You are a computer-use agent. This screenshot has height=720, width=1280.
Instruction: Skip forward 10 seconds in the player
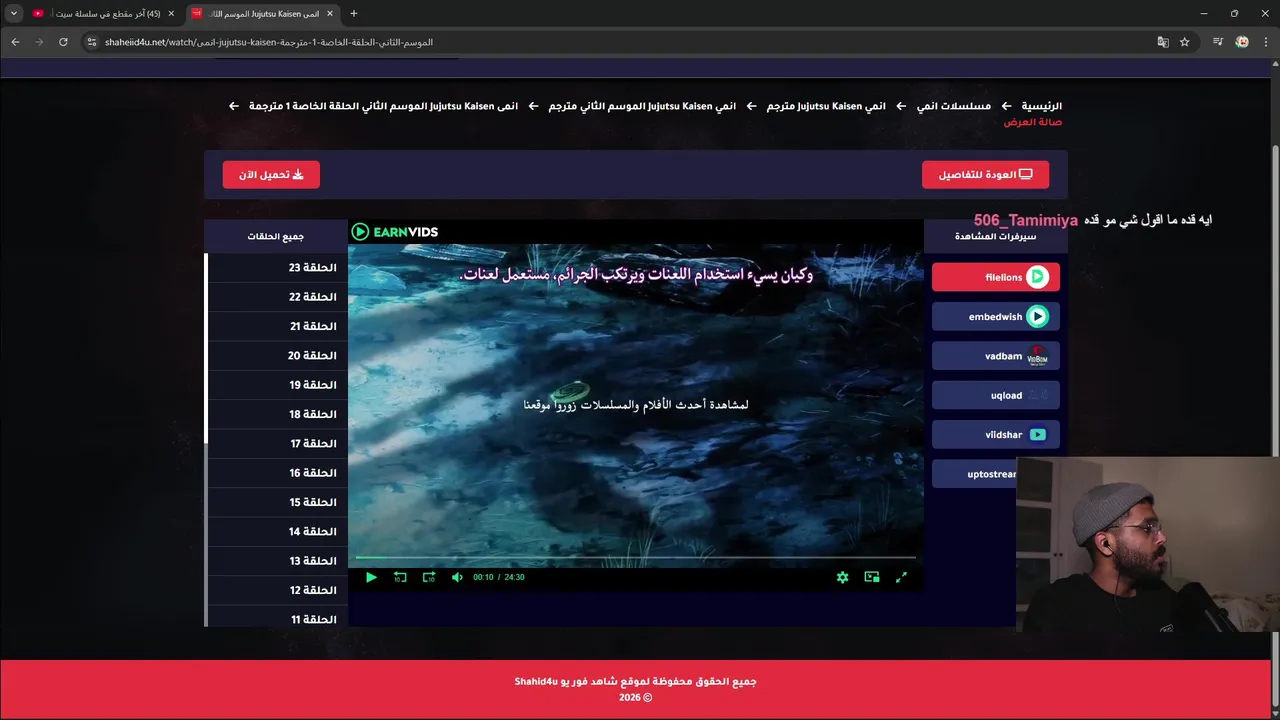[x=429, y=577]
